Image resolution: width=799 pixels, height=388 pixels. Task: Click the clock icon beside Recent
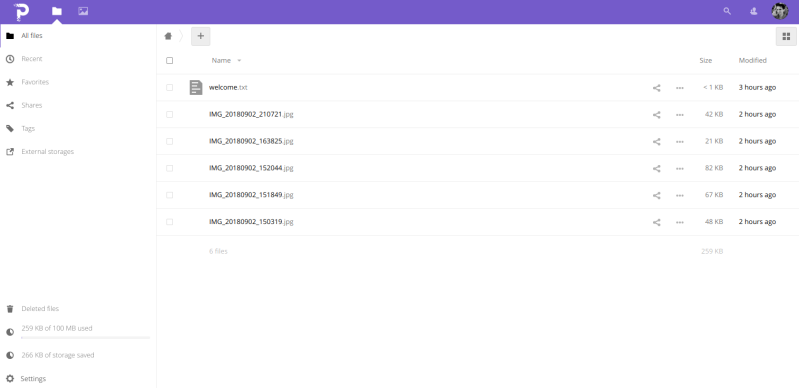coord(10,59)
